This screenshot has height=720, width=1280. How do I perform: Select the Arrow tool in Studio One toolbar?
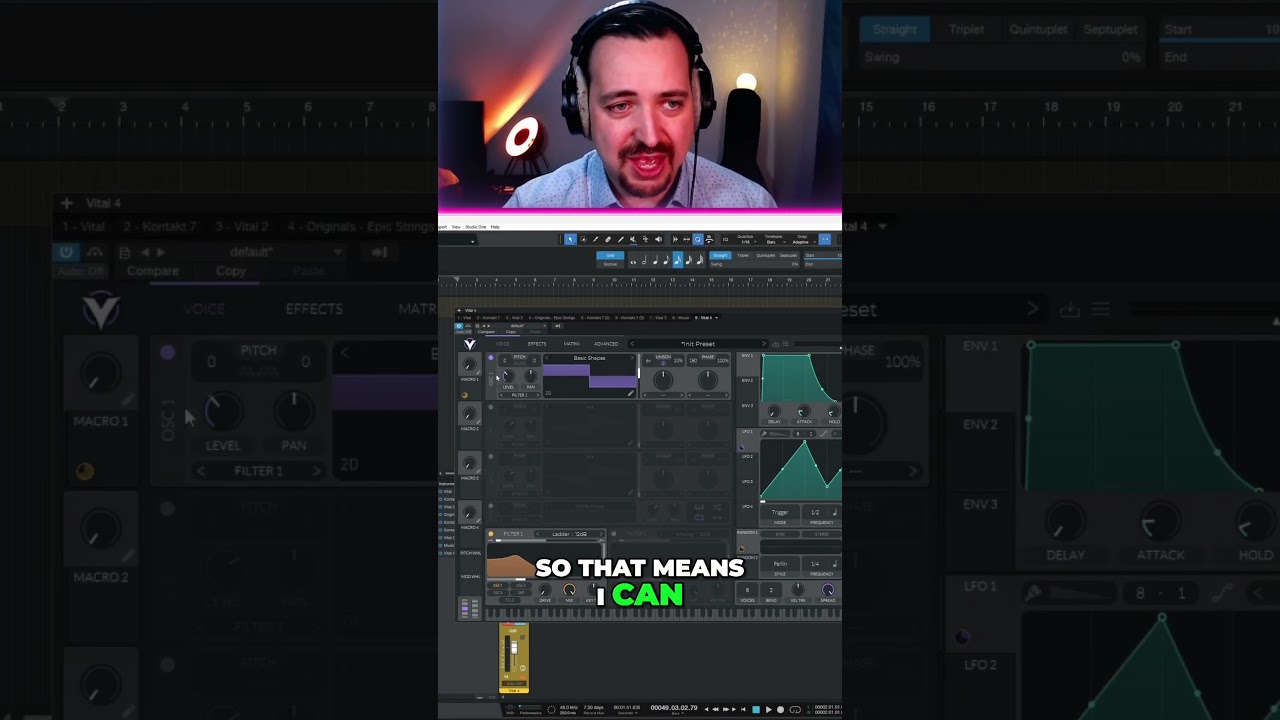tap(570, 239)
